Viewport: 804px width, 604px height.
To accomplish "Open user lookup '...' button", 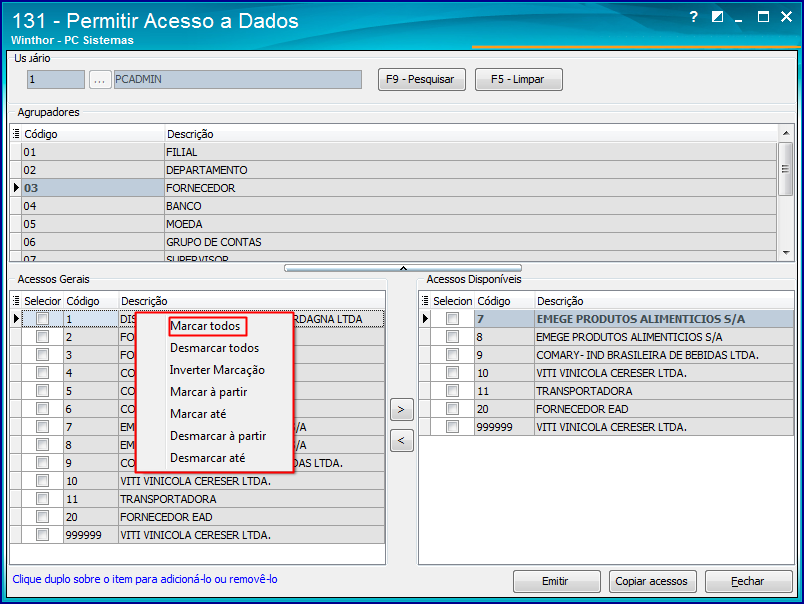I will [x=100, y=79].
